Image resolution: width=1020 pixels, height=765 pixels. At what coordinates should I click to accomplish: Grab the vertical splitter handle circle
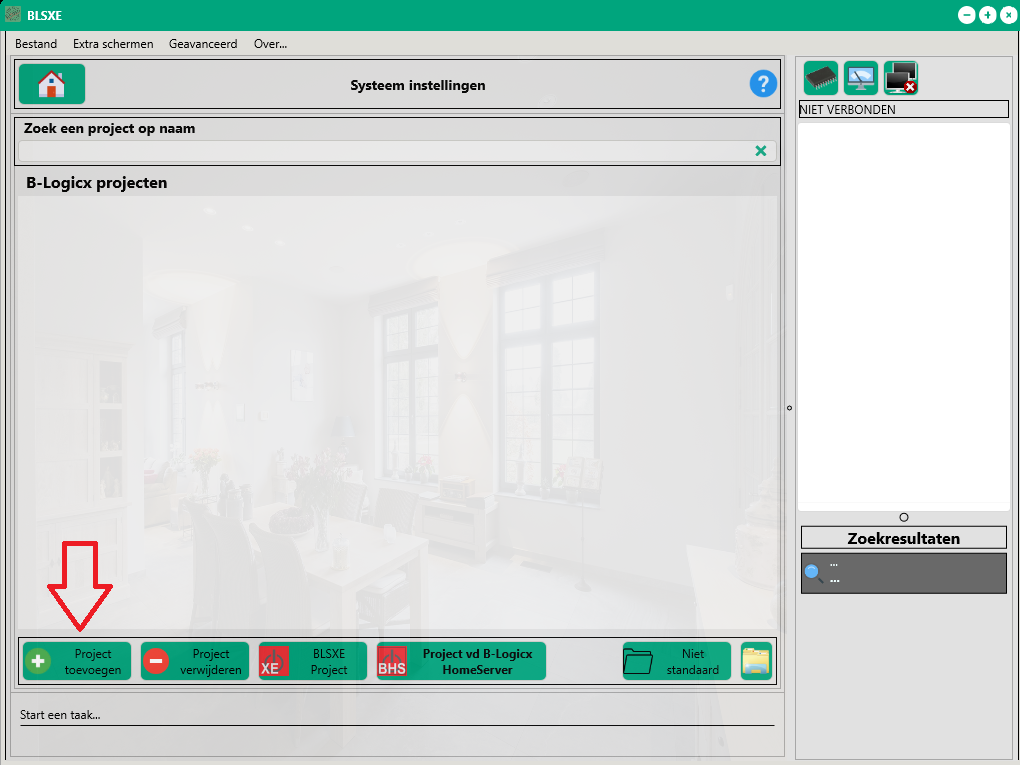[790, 408]
